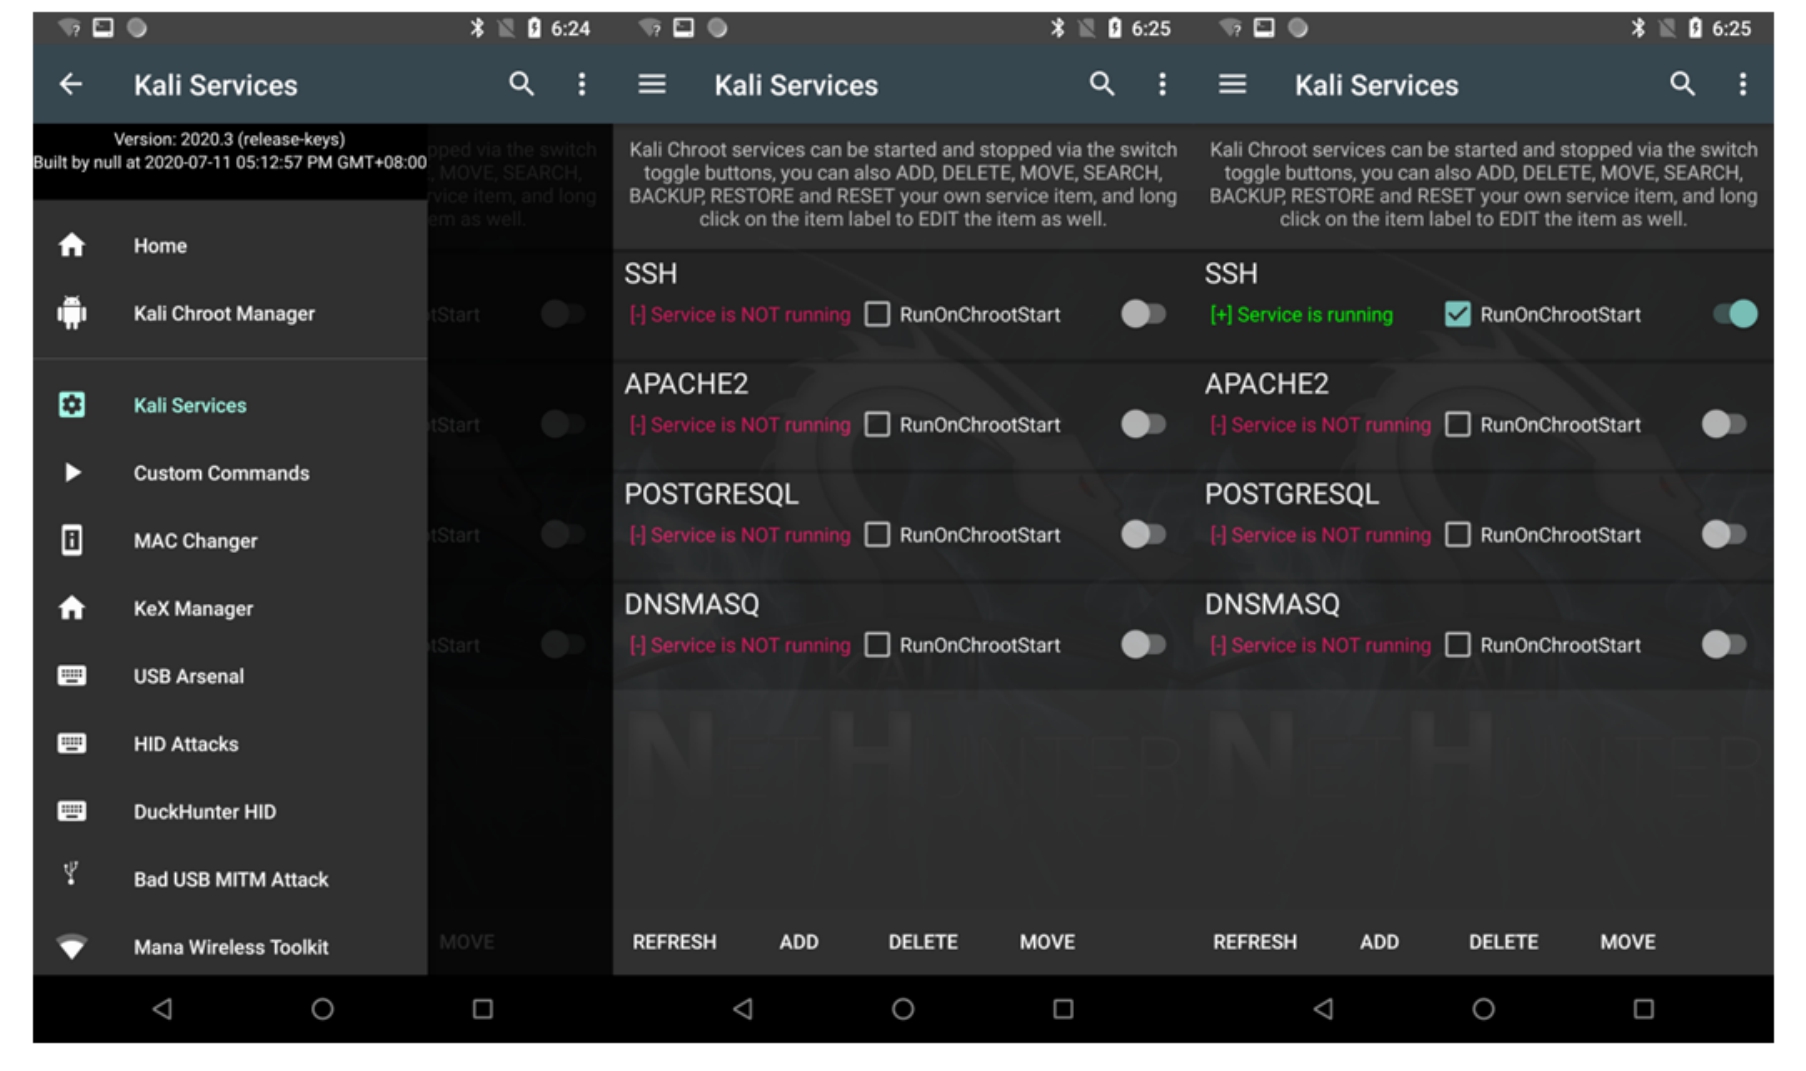Screen dimensions: 1806x1071
Task: Tap ADD on the middle screen
Action: point(799,942)
